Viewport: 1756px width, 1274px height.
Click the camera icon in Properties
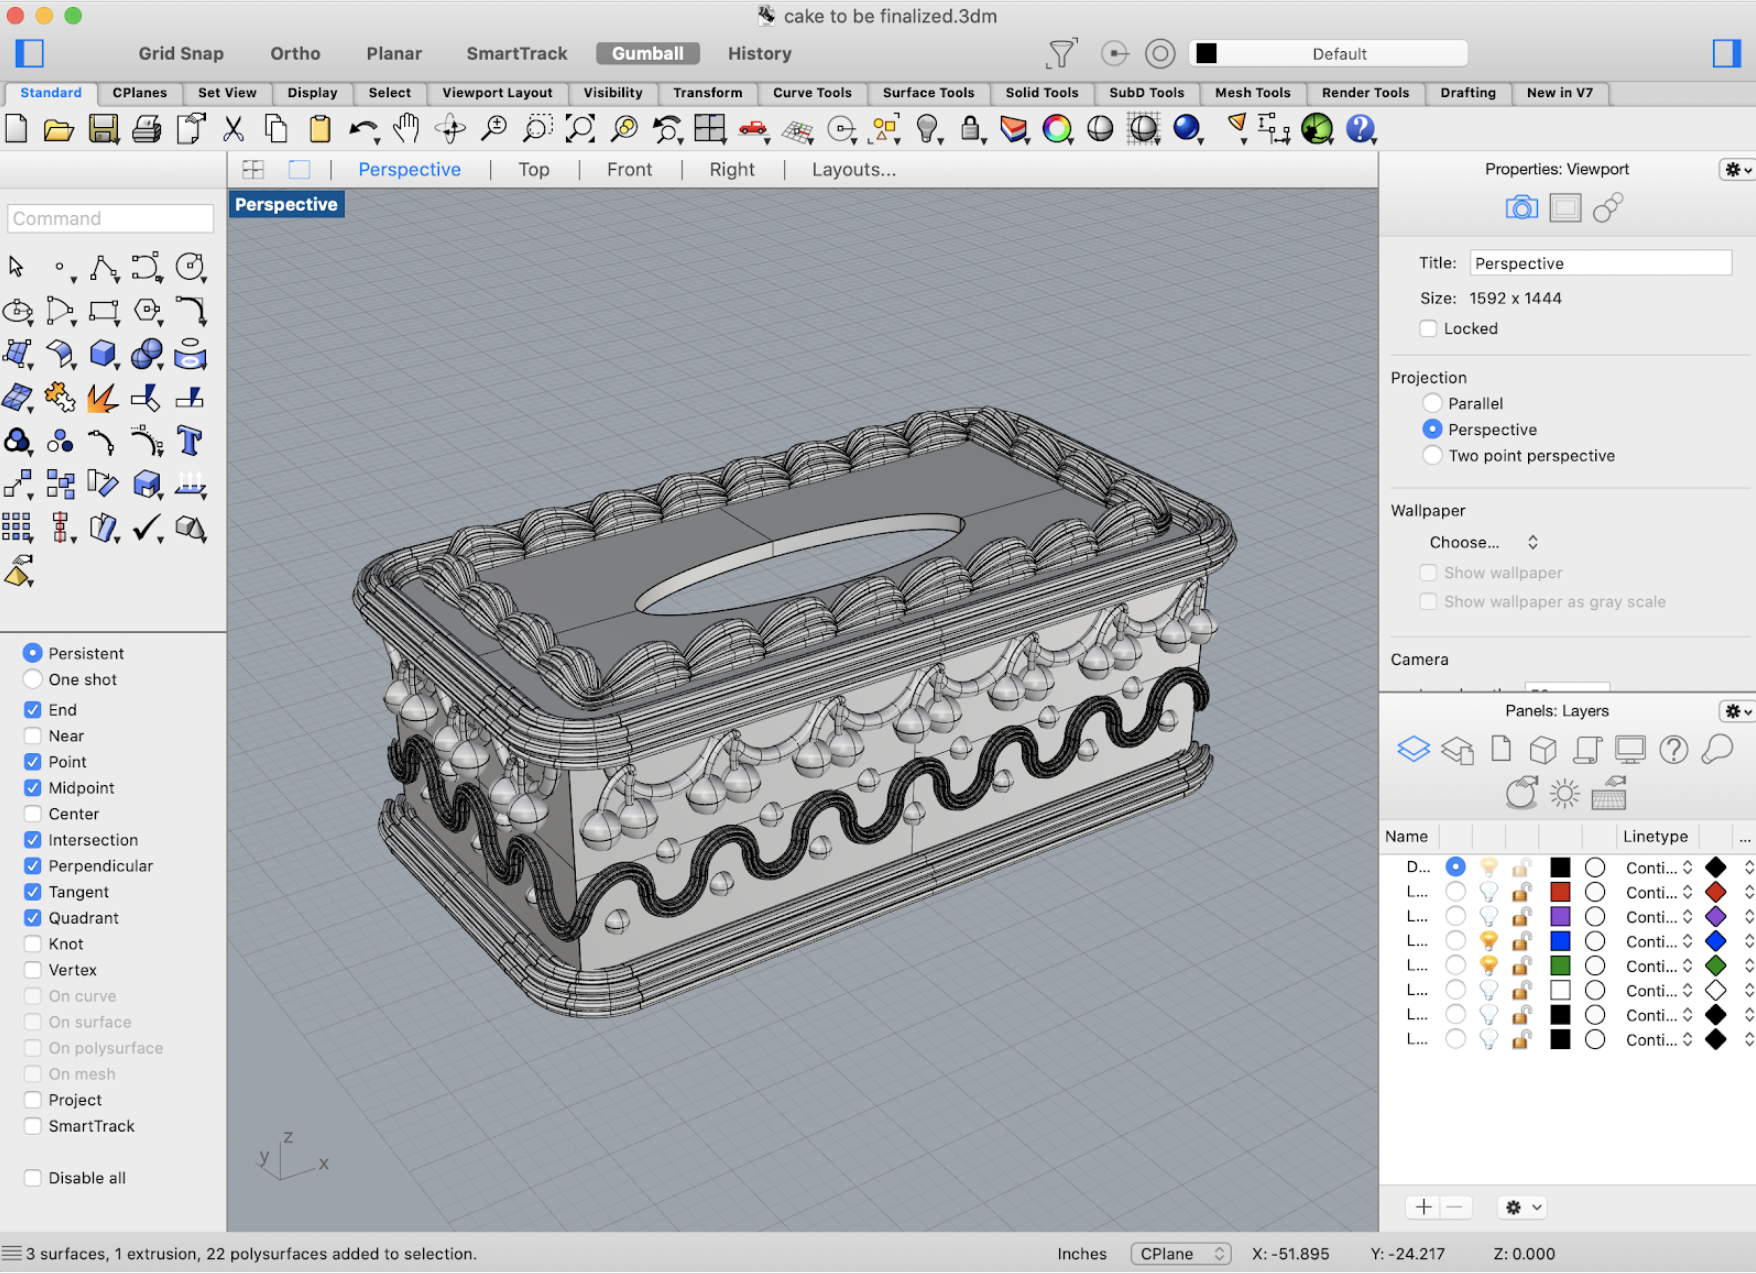(x=1521, y=208)
